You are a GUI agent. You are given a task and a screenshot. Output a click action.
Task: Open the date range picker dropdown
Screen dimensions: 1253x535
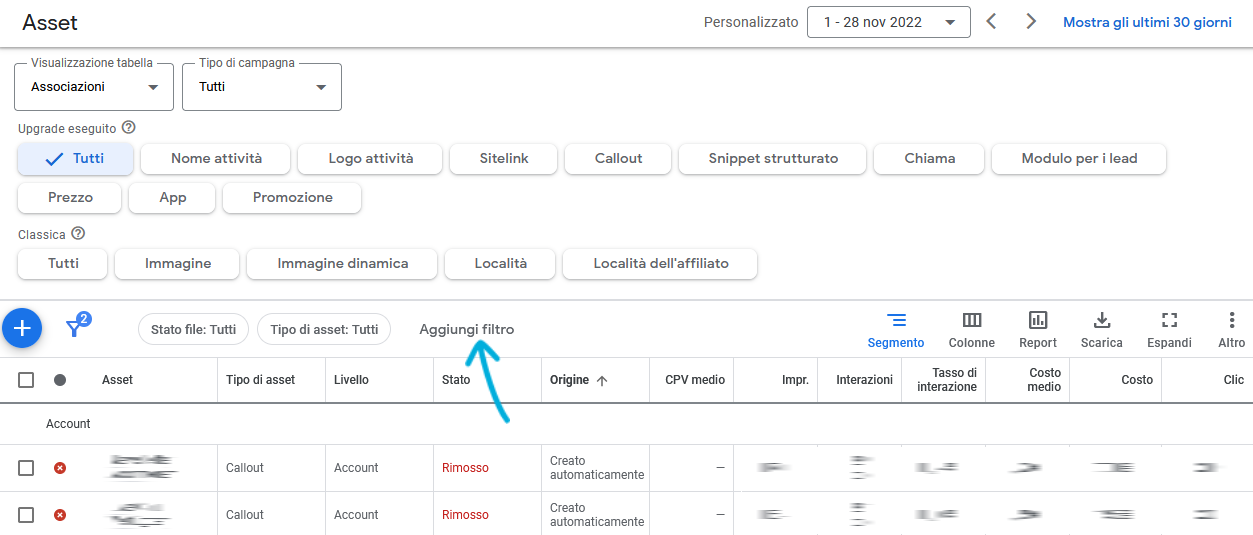point(888,22)
